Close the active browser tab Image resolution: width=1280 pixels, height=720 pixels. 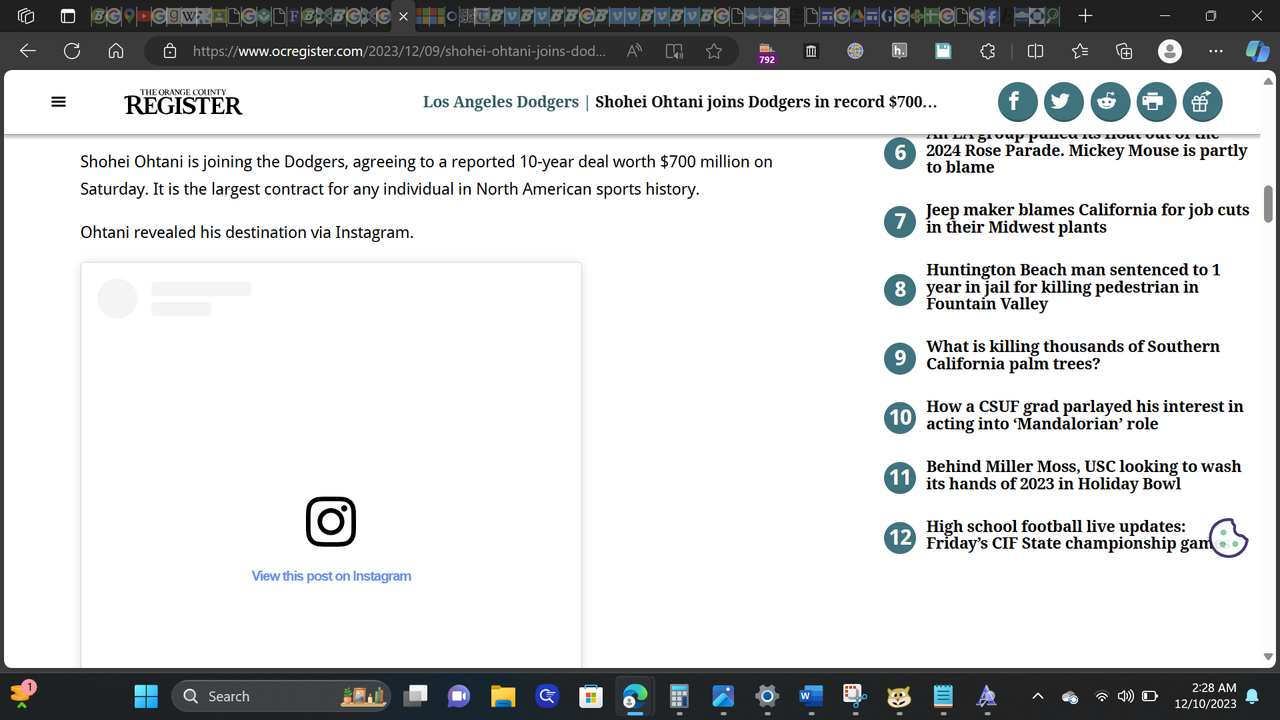[403, 16]
